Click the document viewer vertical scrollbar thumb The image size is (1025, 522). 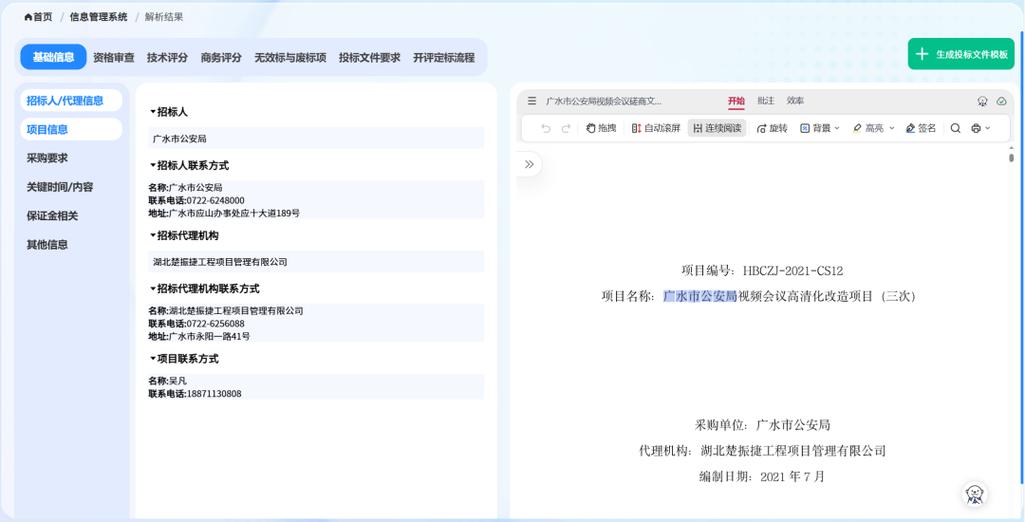pyautogui.click(x=1011, y=157)
